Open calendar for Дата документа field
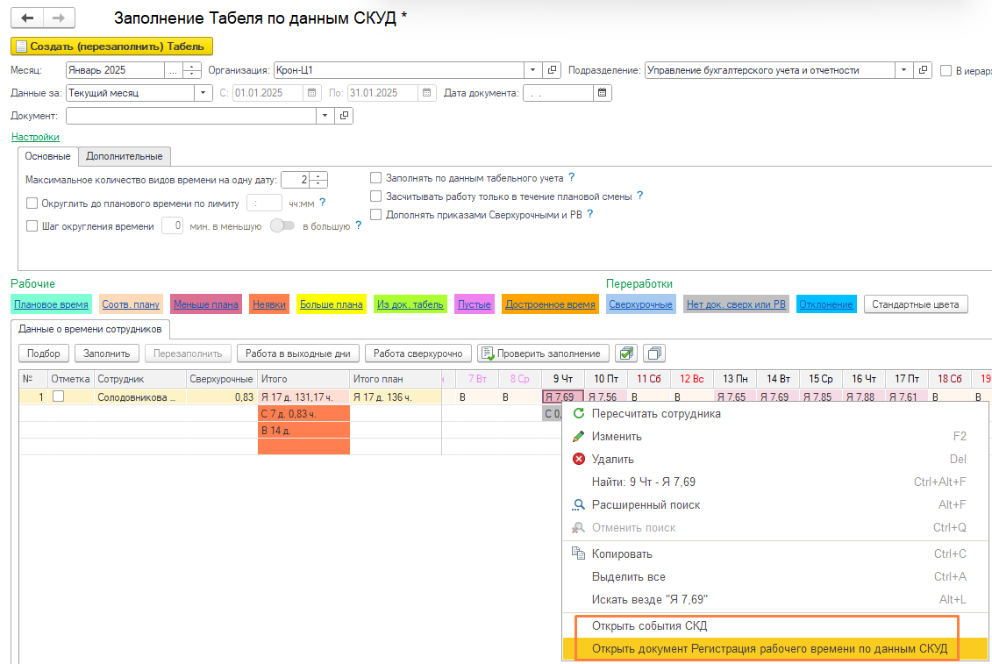 pos(601,93)
